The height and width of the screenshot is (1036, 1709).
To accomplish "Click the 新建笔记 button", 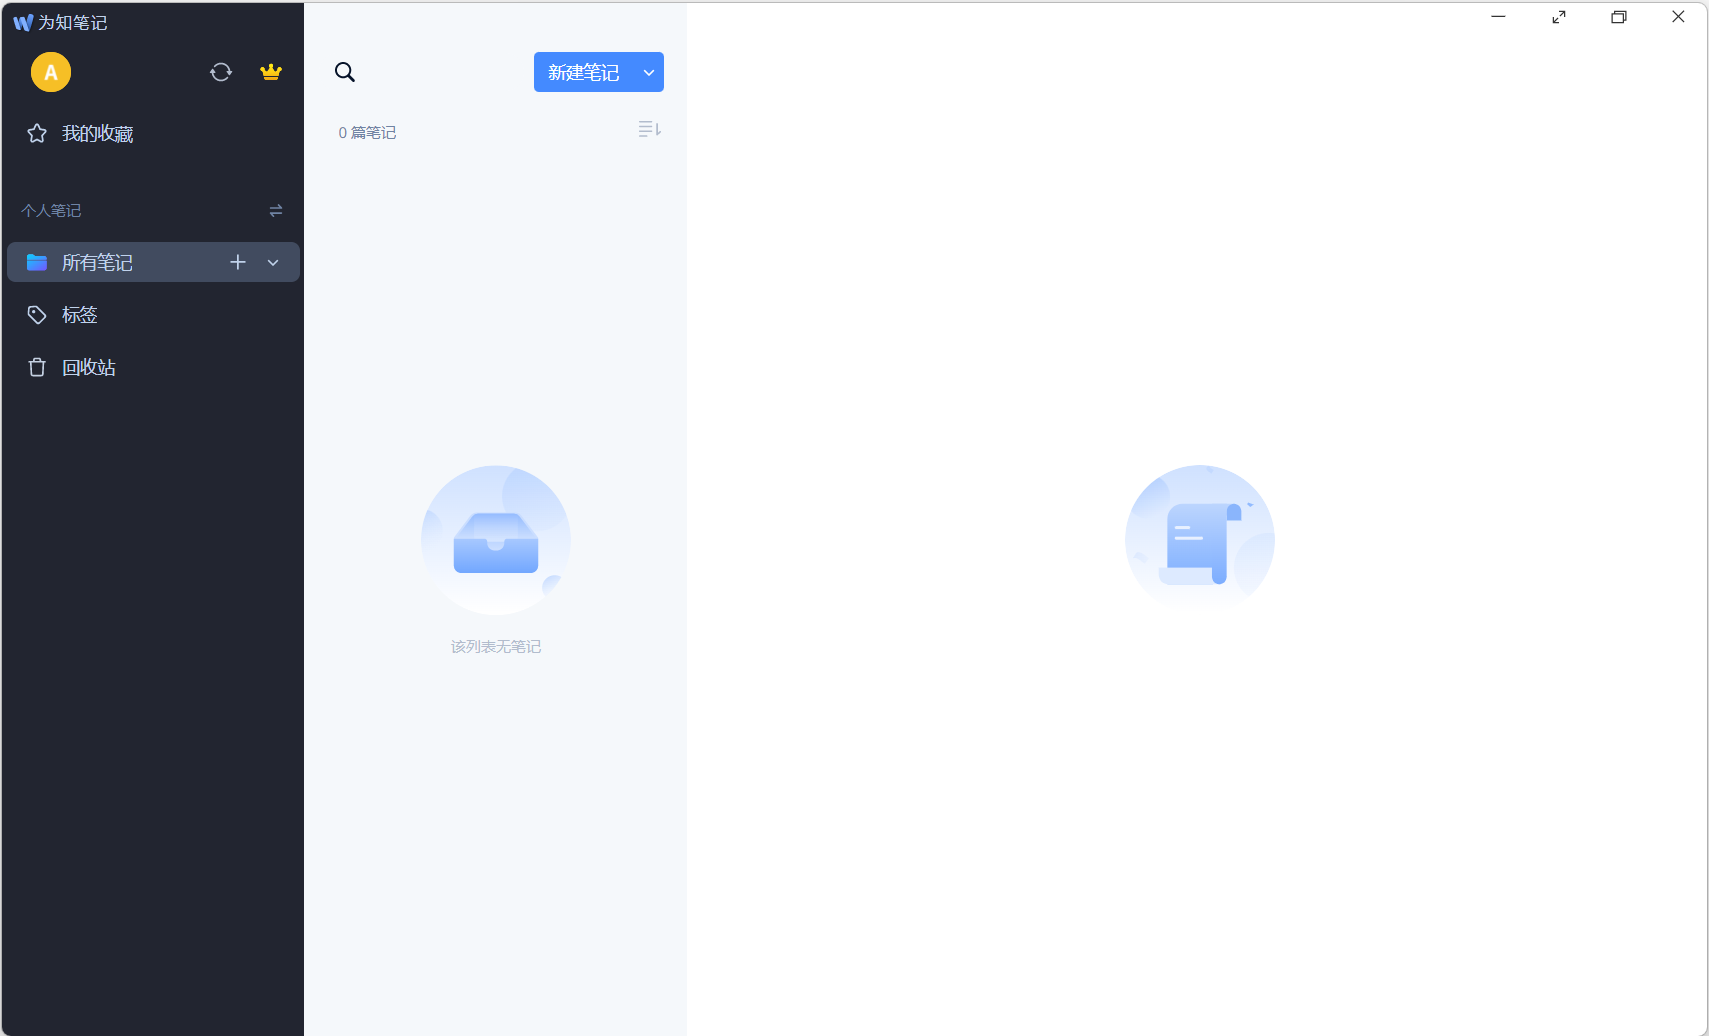I will pos(584,72).
